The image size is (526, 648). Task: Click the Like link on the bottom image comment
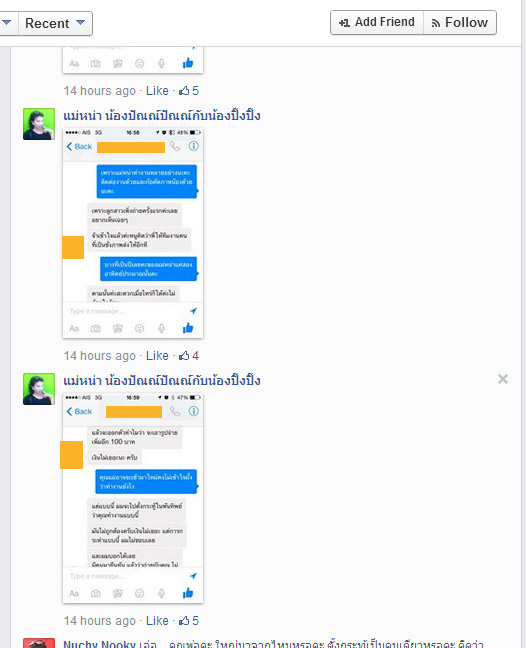pyautogui.click(x=157, y=620)
